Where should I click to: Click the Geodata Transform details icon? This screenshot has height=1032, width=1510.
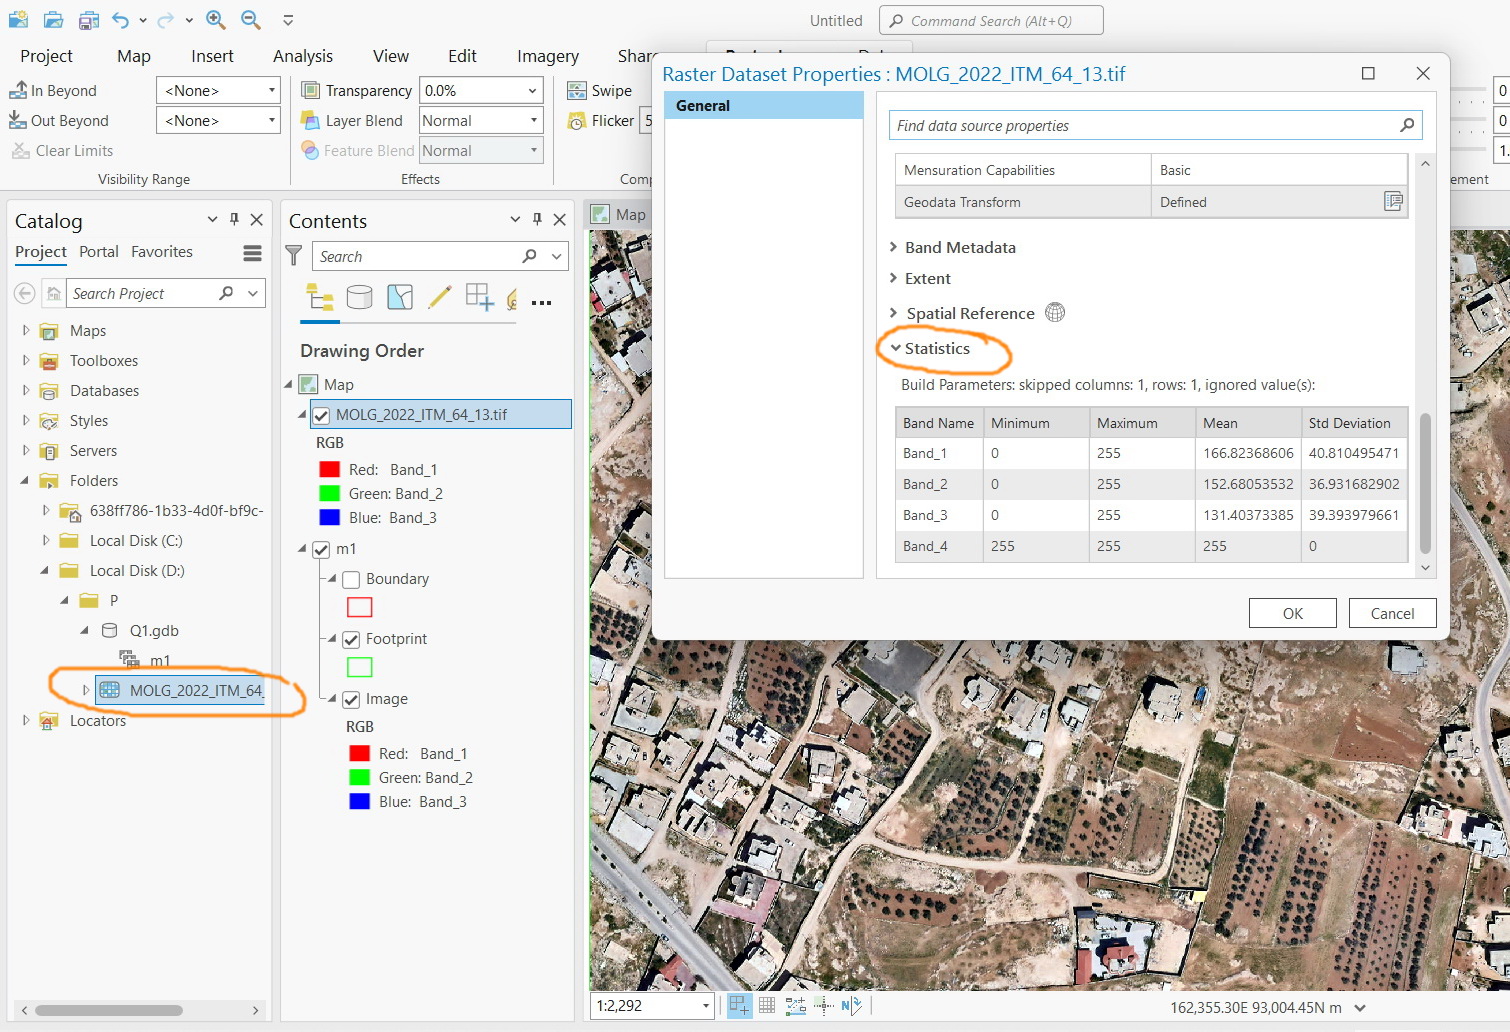coord(1393,201)
